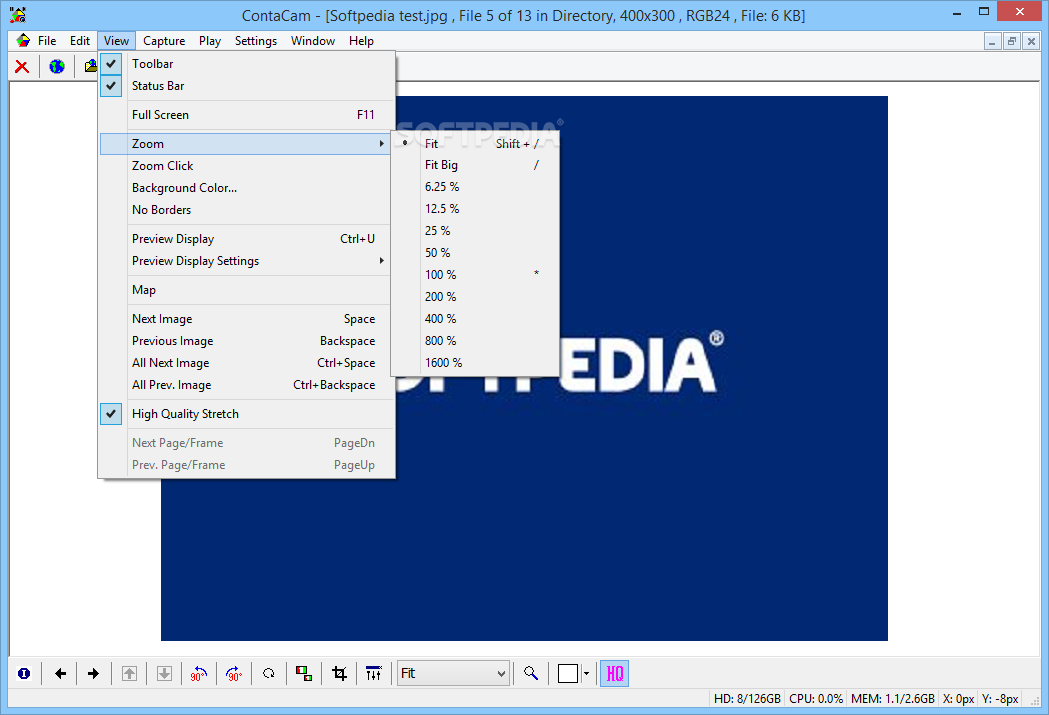The image size is (1049, 715).
Task: Open the Help menu
Action: pyautogui.click(x=361, y=41)
